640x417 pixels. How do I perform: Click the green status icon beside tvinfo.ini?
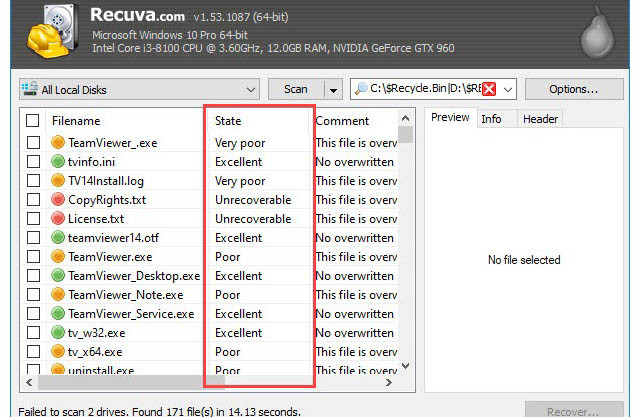pos(58,162)
